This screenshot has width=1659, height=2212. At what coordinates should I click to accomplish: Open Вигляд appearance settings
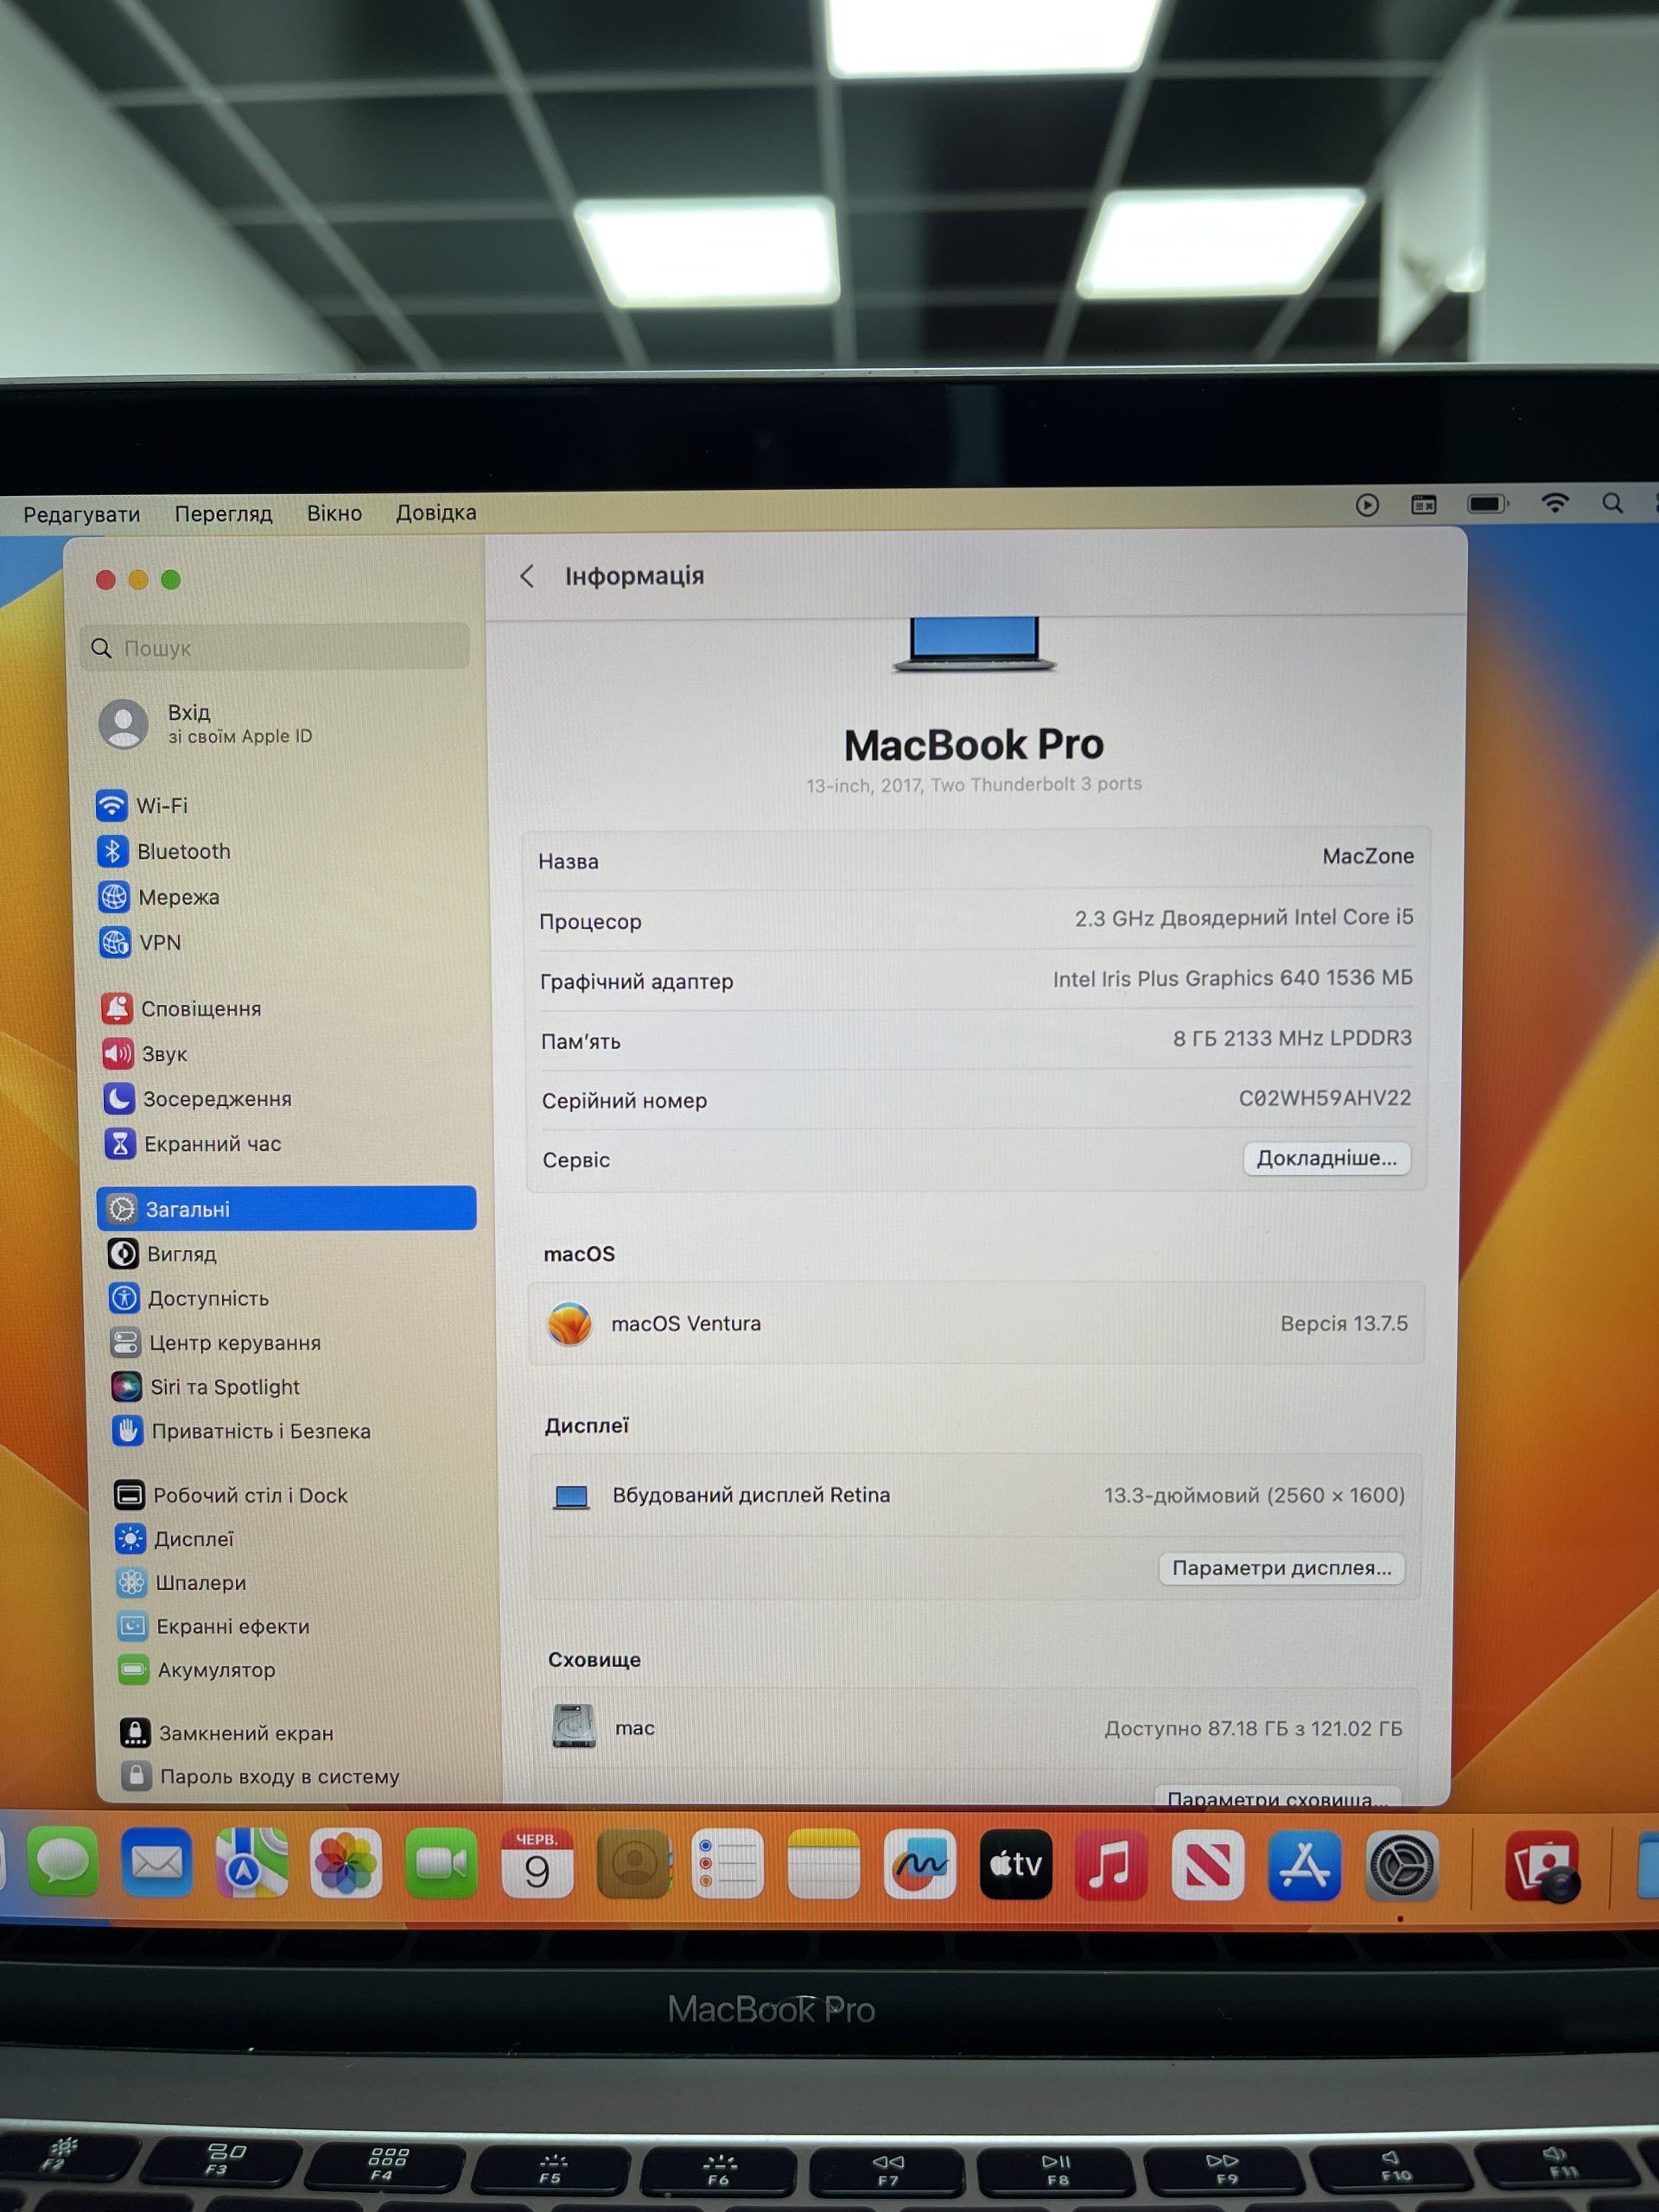162,1253
